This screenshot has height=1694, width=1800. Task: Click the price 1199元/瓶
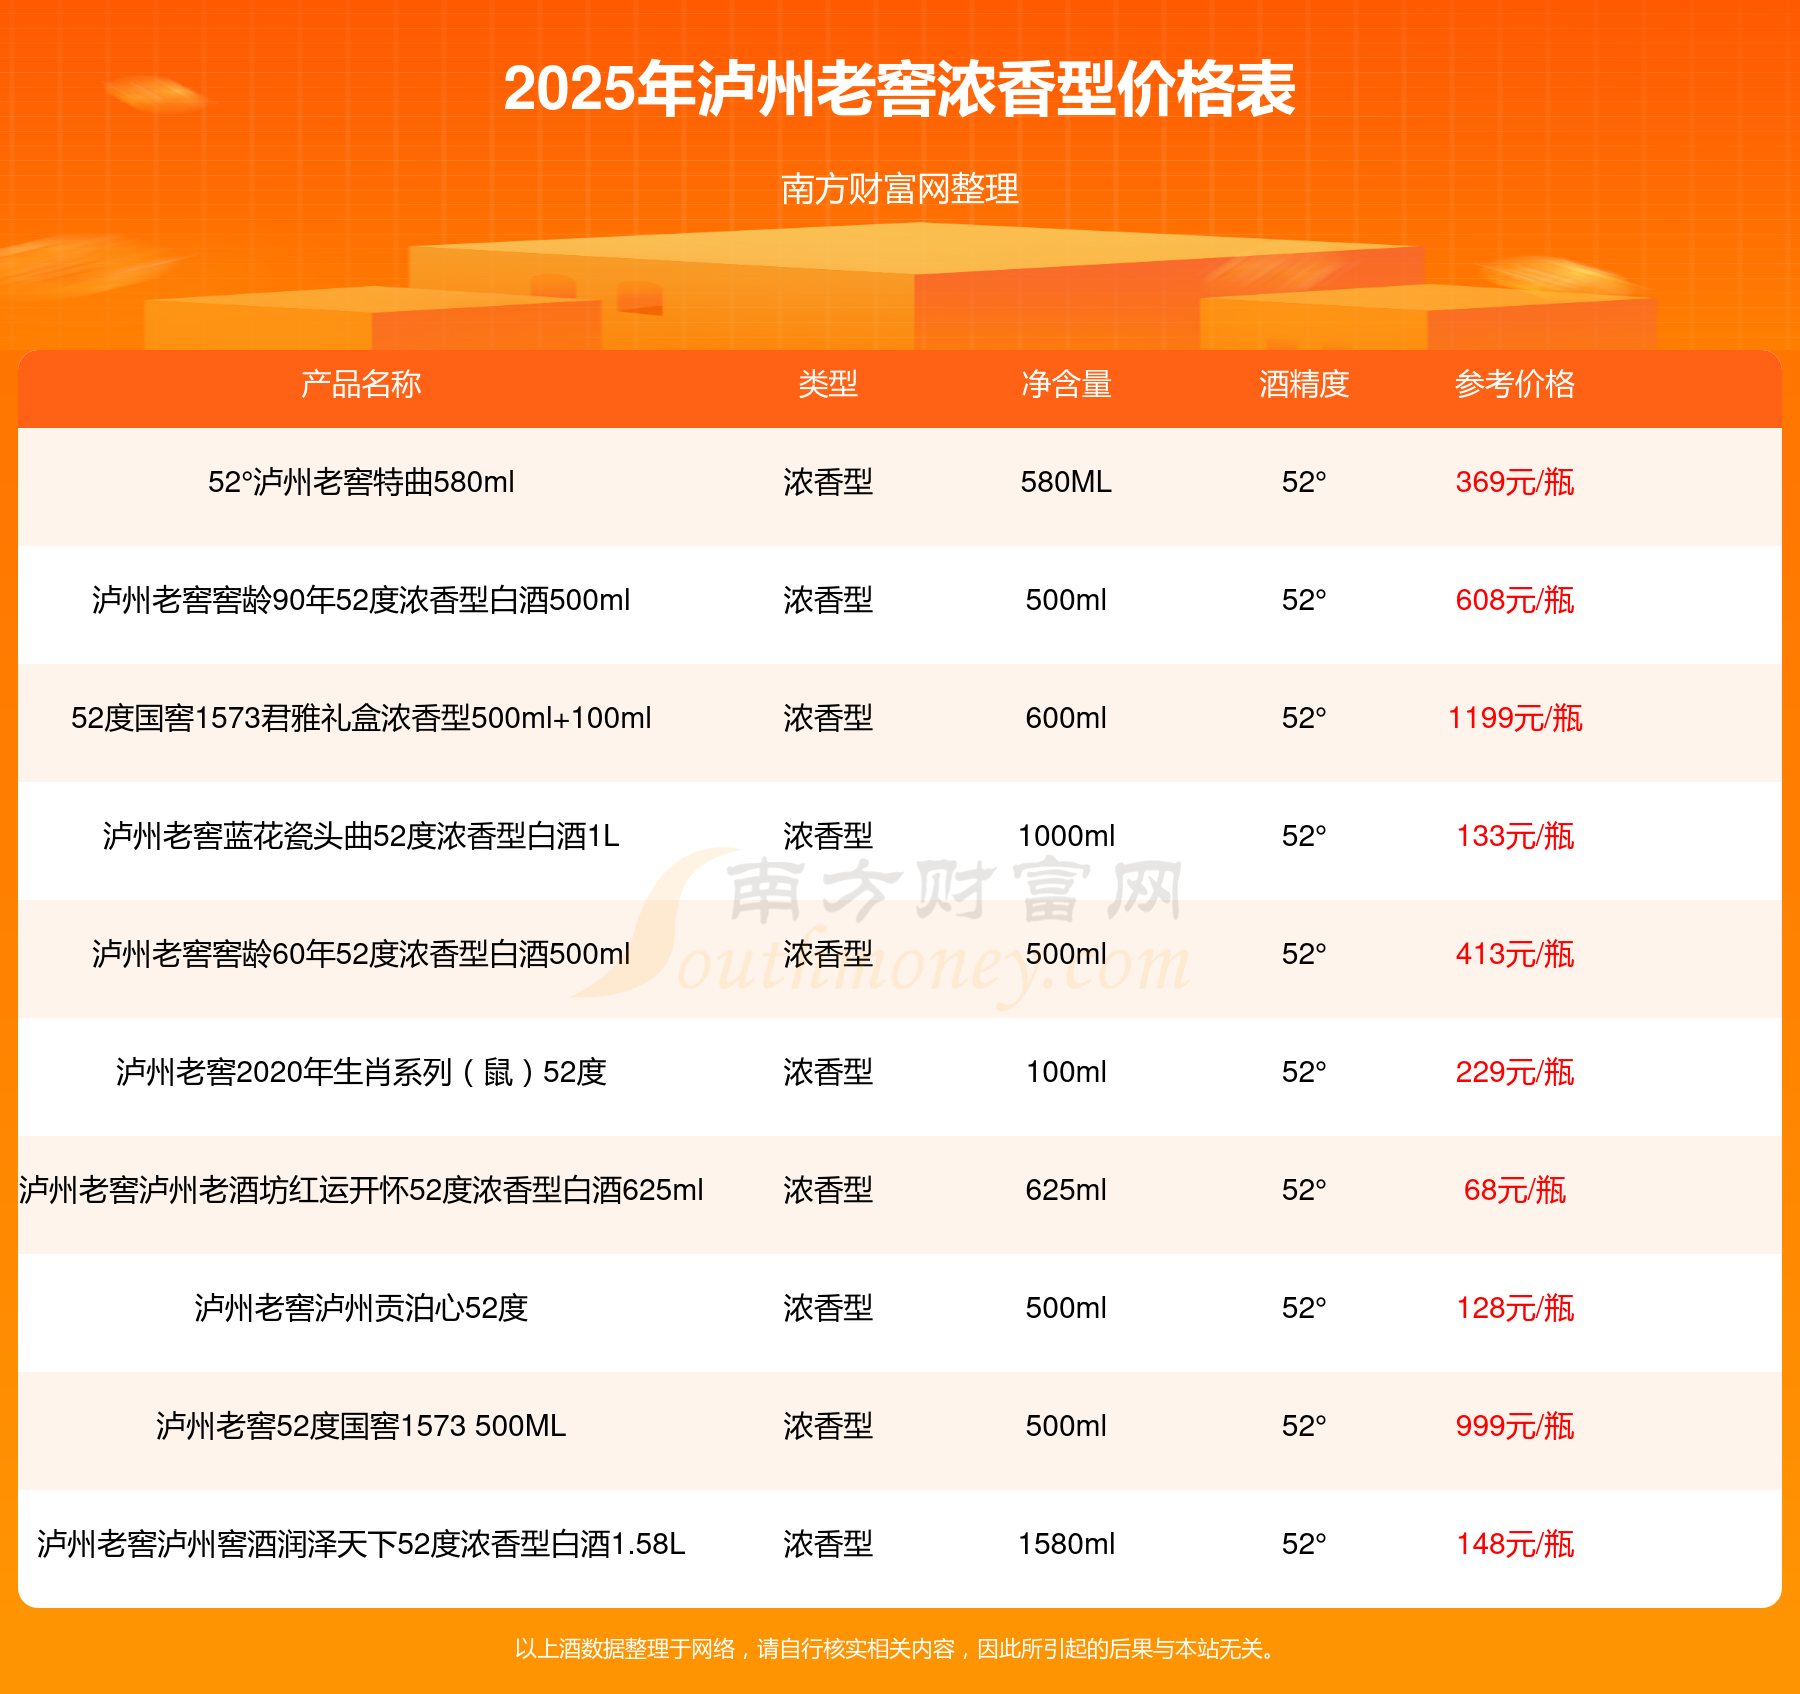[x=1515, y=718]
